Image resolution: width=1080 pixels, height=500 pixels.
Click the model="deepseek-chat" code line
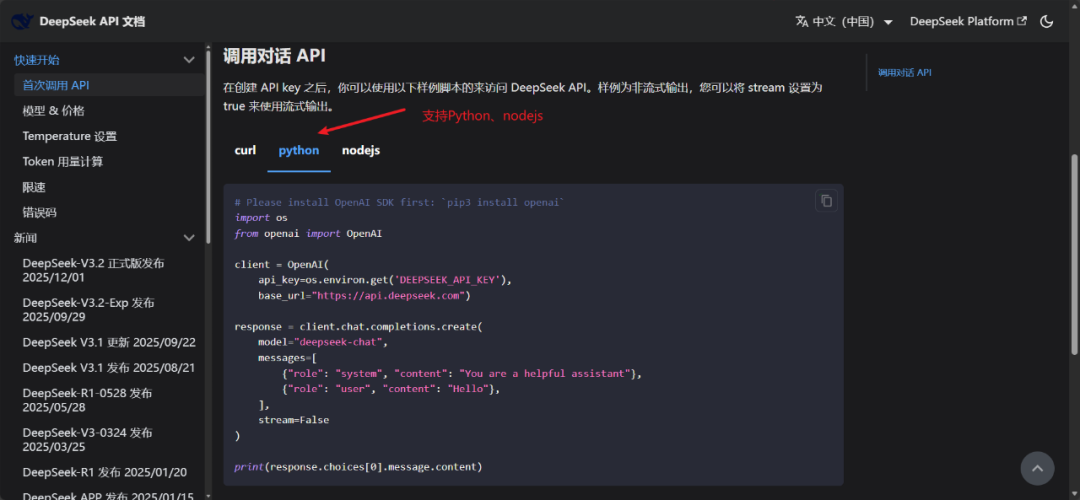point(324,342)
